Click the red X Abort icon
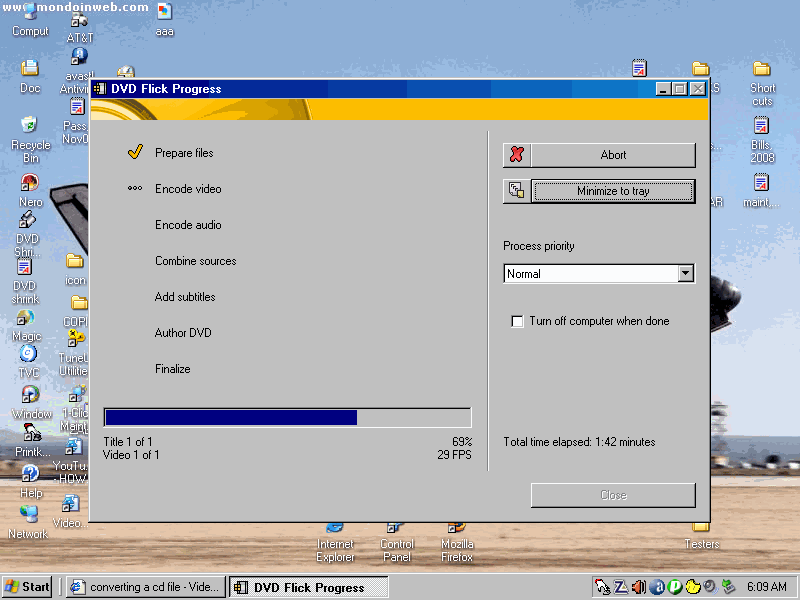The image size is (800, 600). click(x=516, y=155)
